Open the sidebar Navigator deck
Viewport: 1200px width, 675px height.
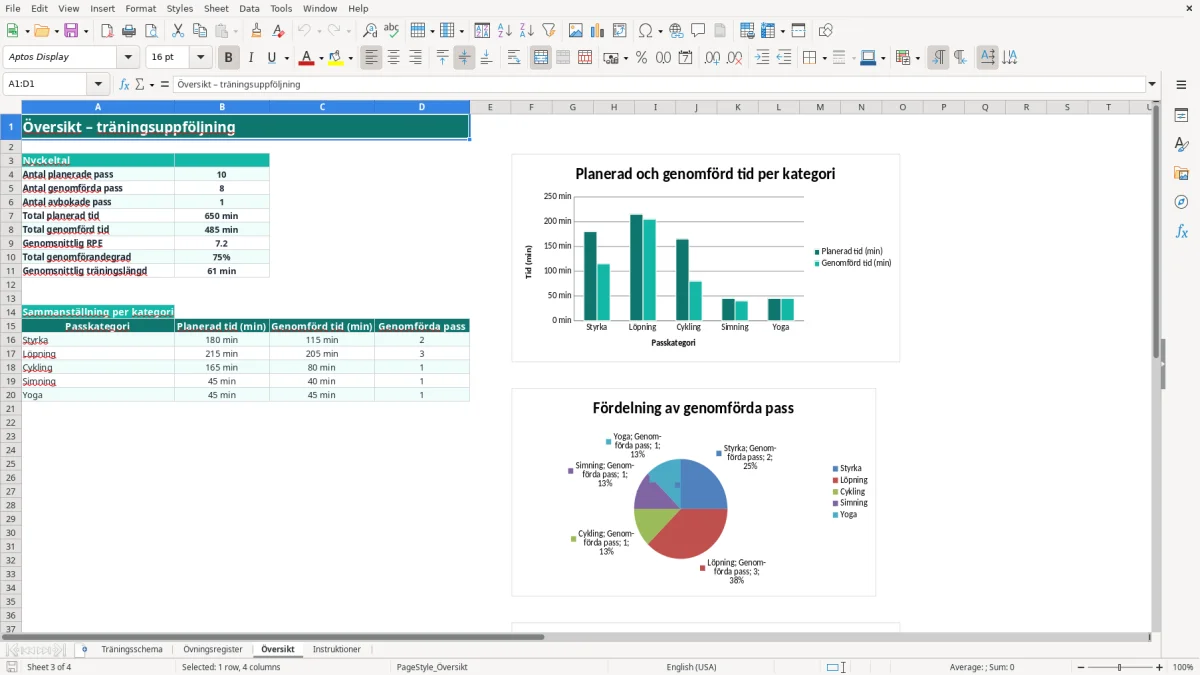(x=1181, y=202)
